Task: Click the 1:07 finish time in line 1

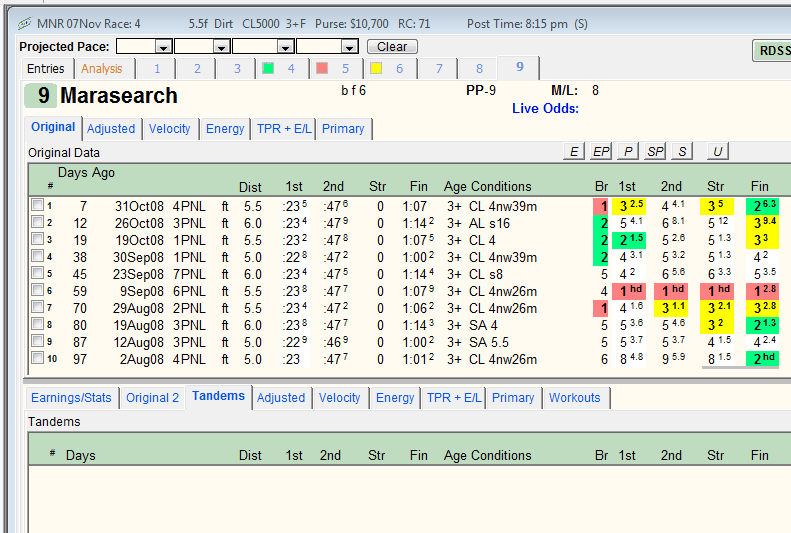Action: tap(415, 207)
